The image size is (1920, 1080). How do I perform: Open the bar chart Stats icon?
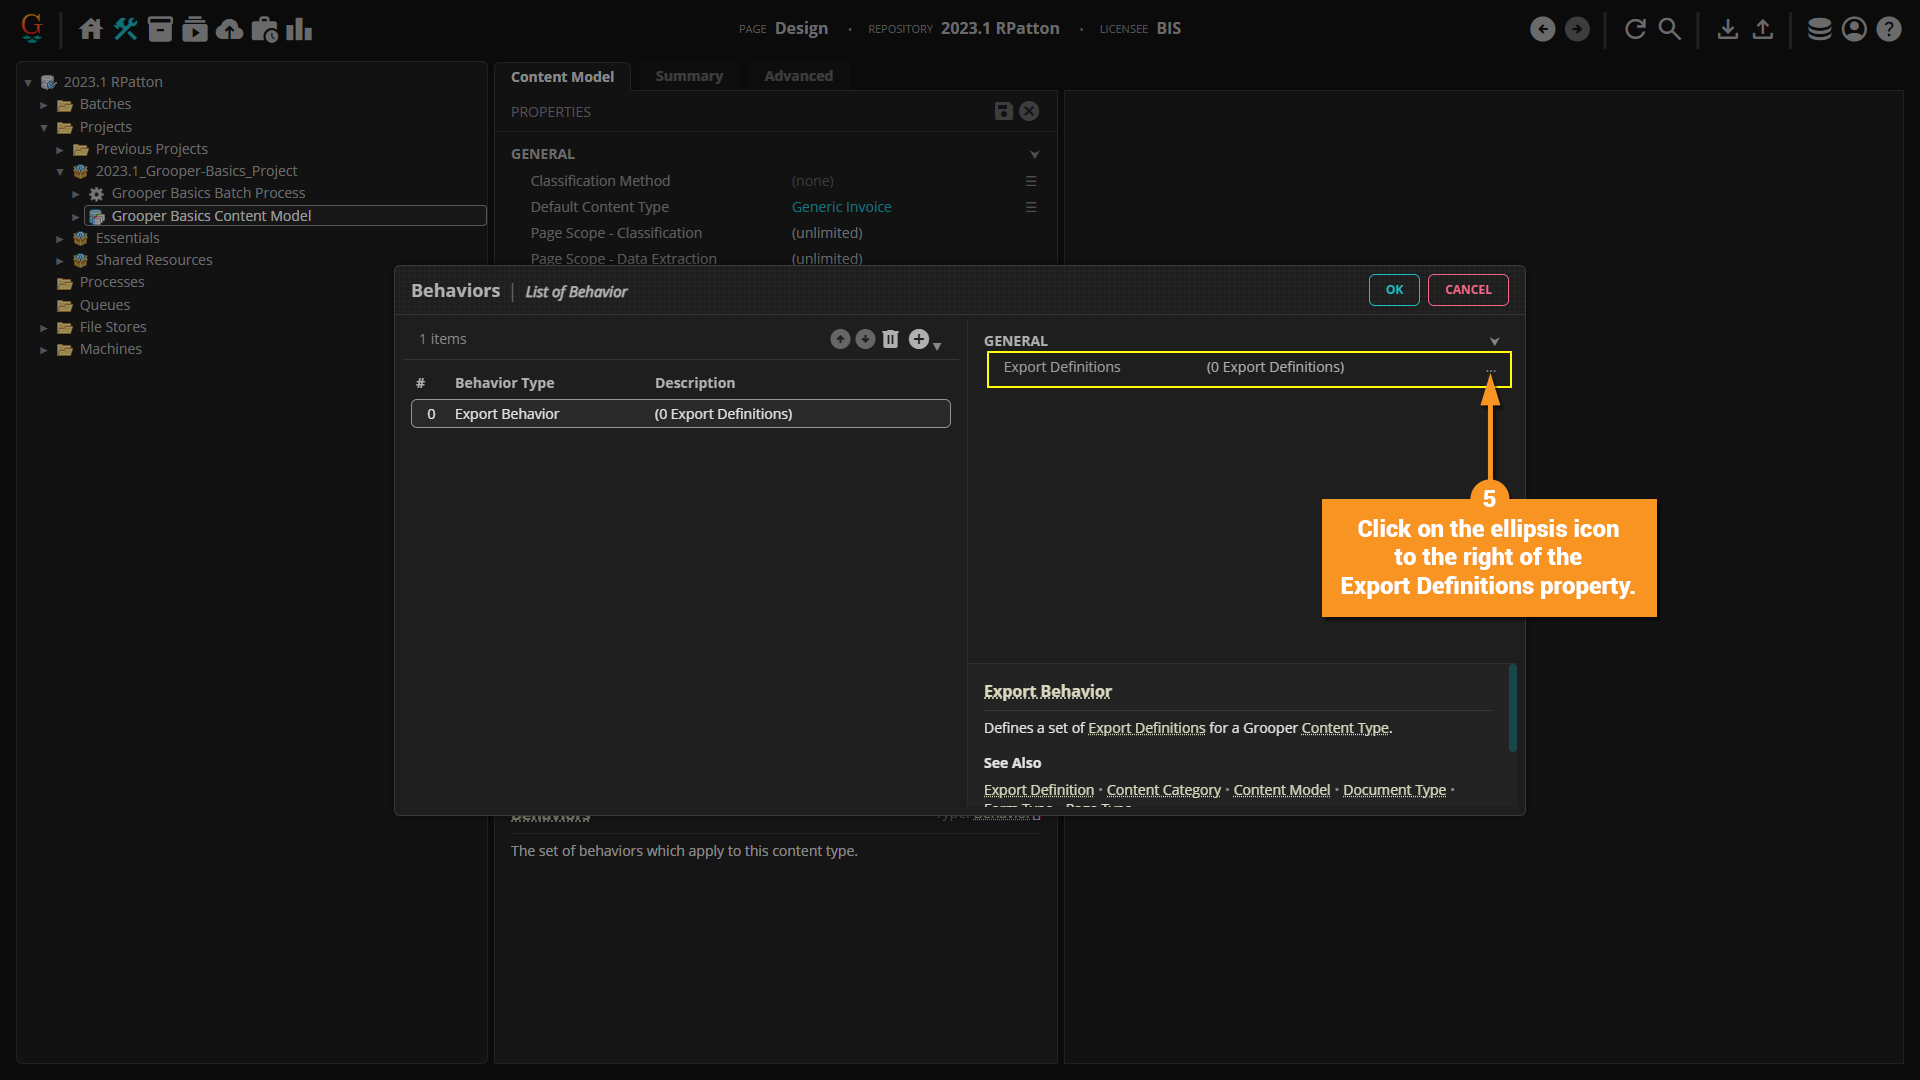point(299,29)
